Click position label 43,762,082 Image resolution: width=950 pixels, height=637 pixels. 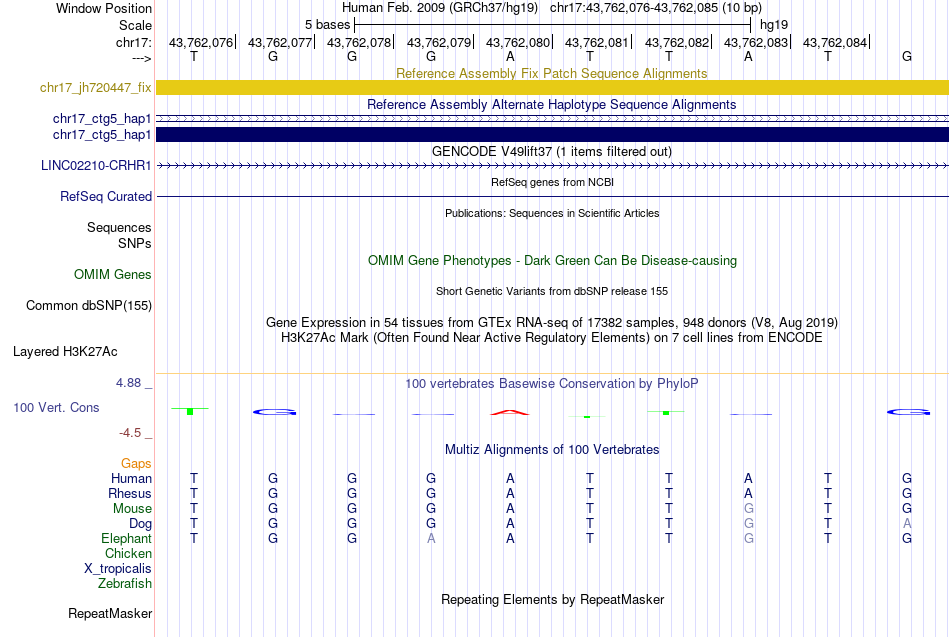coord(677,42)
